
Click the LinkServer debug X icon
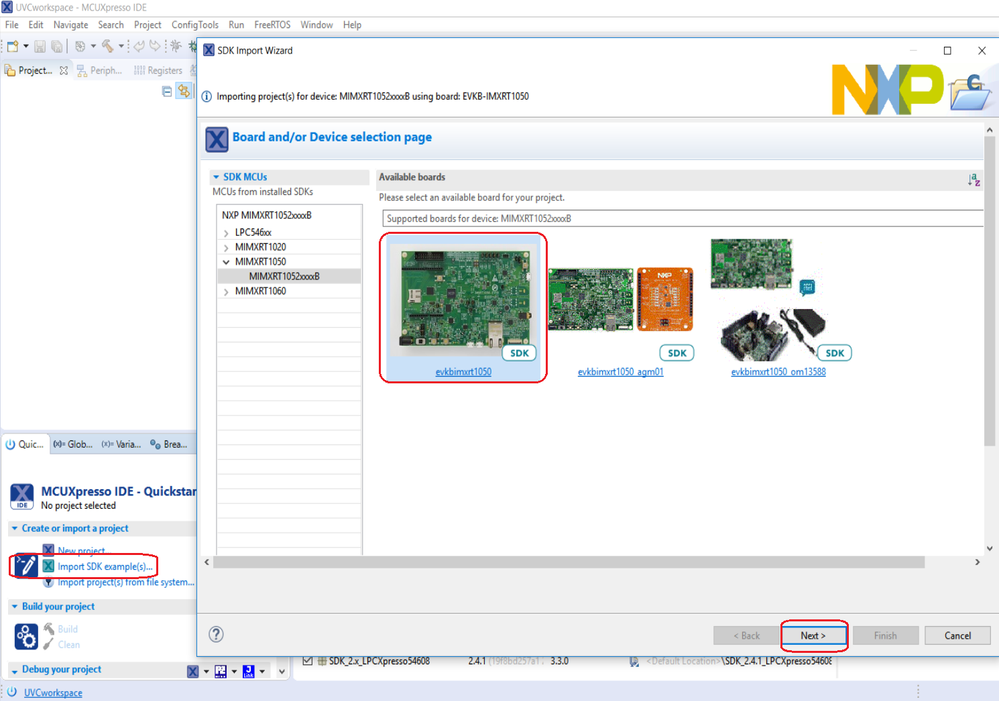click(x=193, y=671)
